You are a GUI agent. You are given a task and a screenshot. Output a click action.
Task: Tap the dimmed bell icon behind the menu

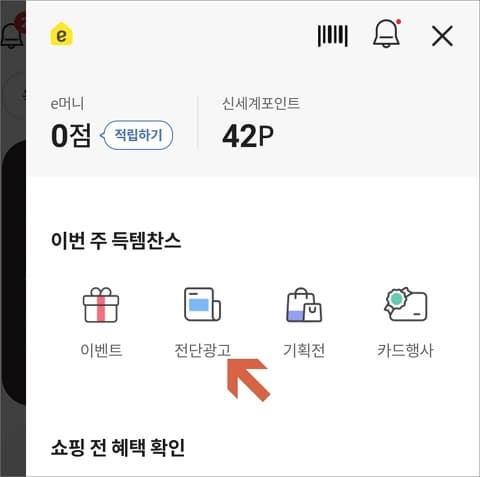point(13,33)
